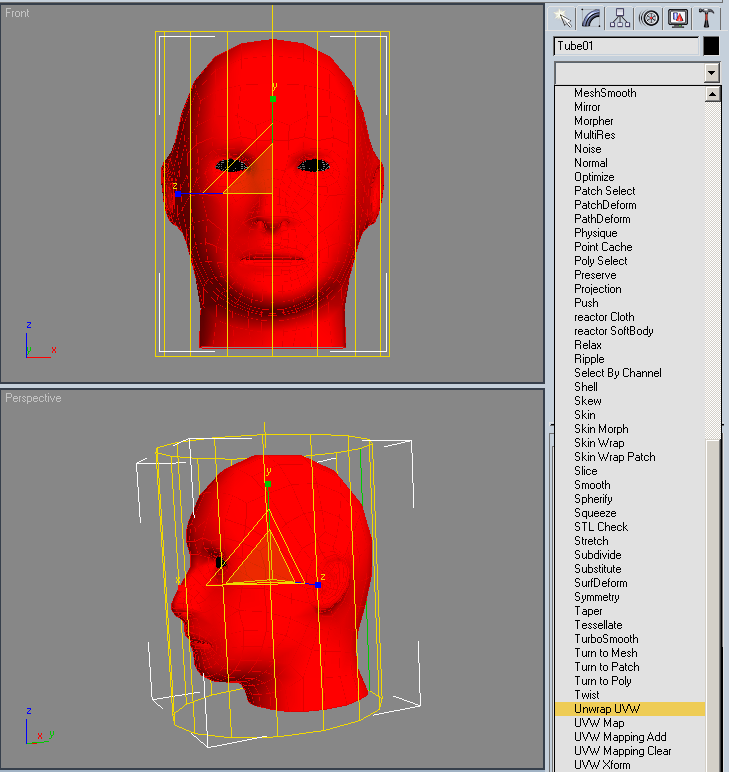Open the Hierarchy panel tab

coord(620,18)
